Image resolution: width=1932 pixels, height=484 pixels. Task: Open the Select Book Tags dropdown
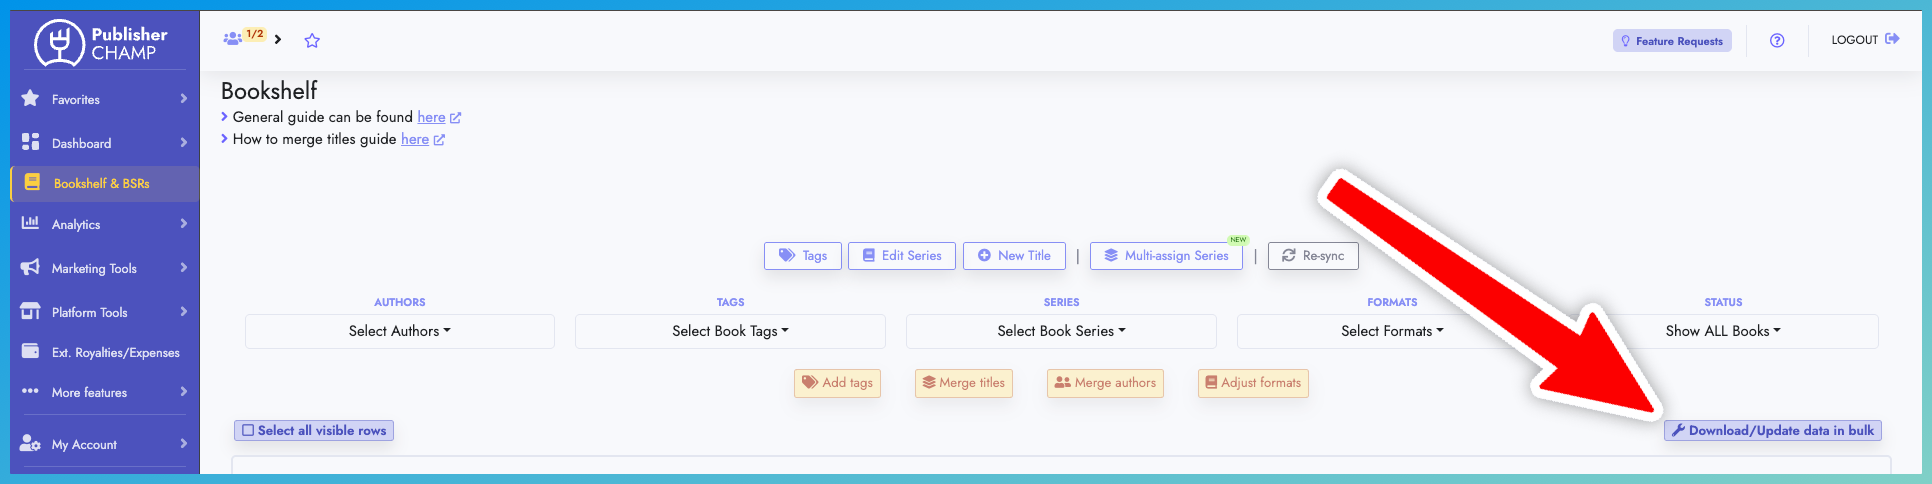[x=730, y=331]
